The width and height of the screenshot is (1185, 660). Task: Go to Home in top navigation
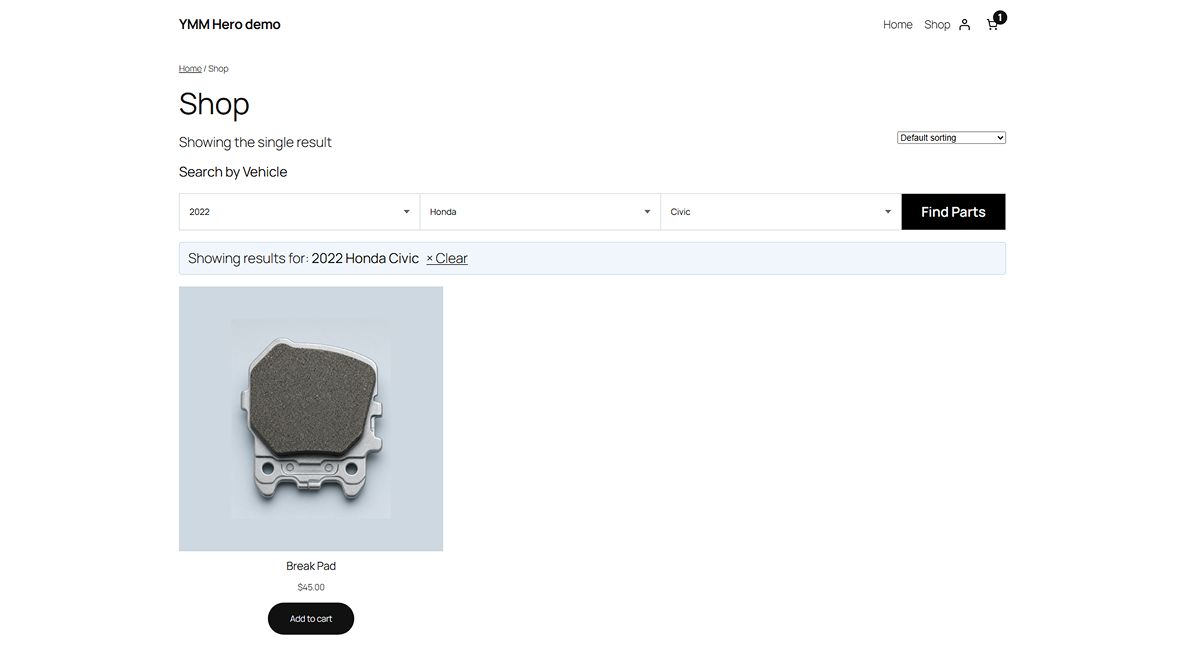(x=897, y=24)
